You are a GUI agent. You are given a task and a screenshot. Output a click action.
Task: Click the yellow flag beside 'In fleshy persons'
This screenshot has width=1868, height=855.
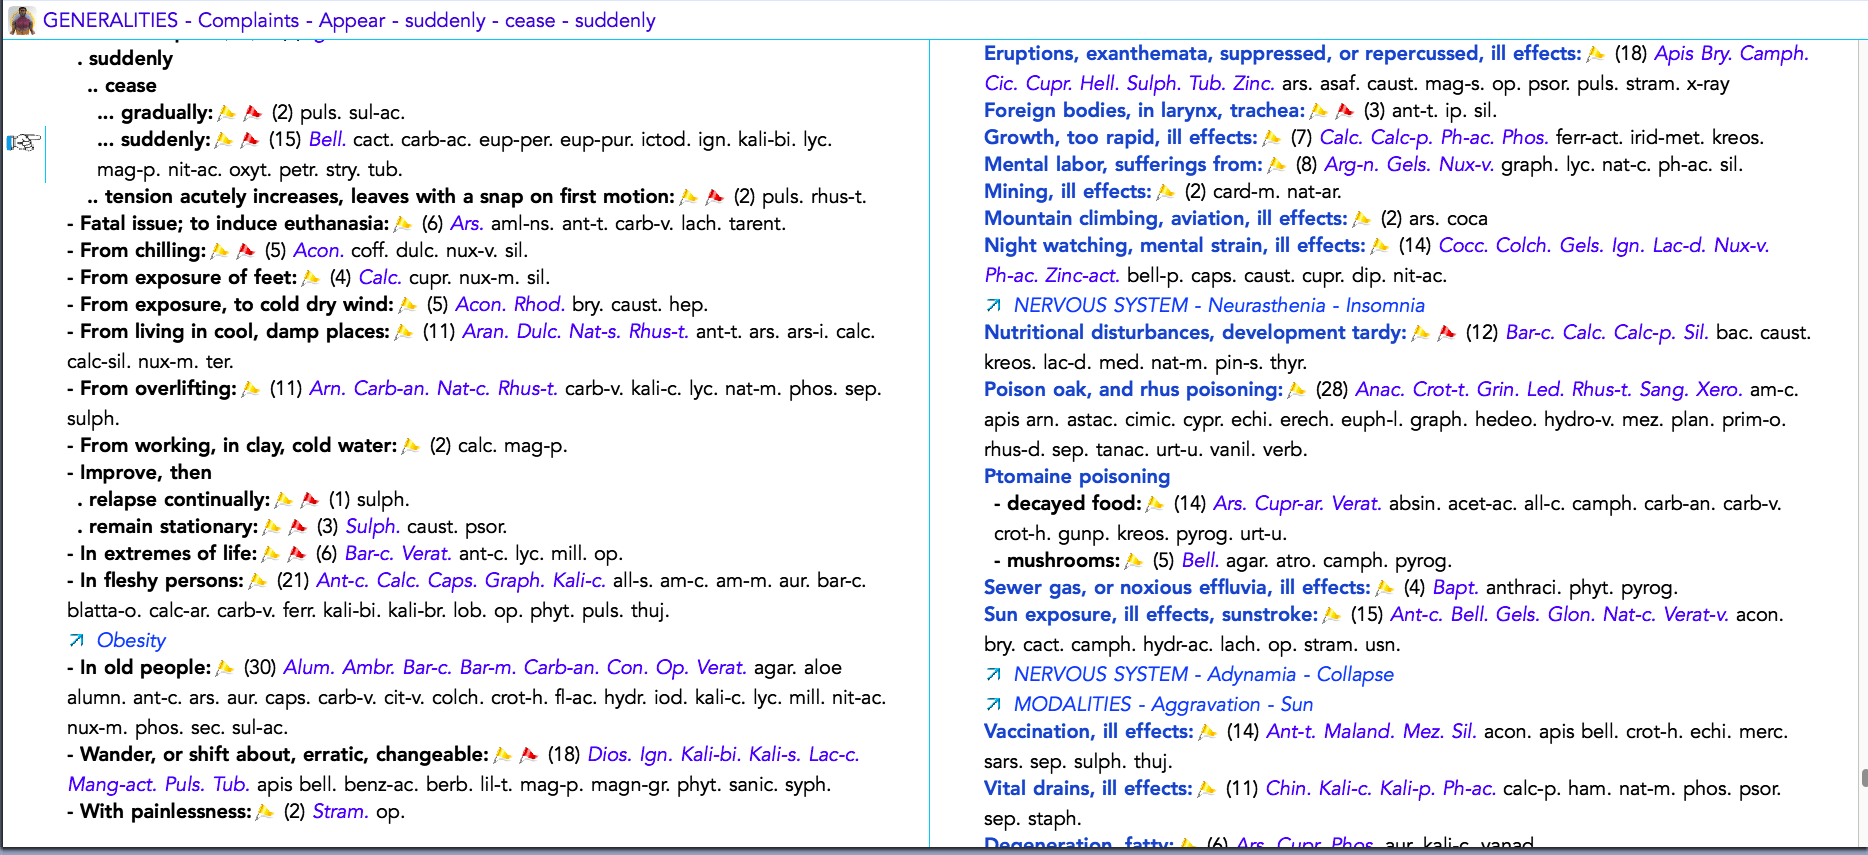[x=258, y=580]
